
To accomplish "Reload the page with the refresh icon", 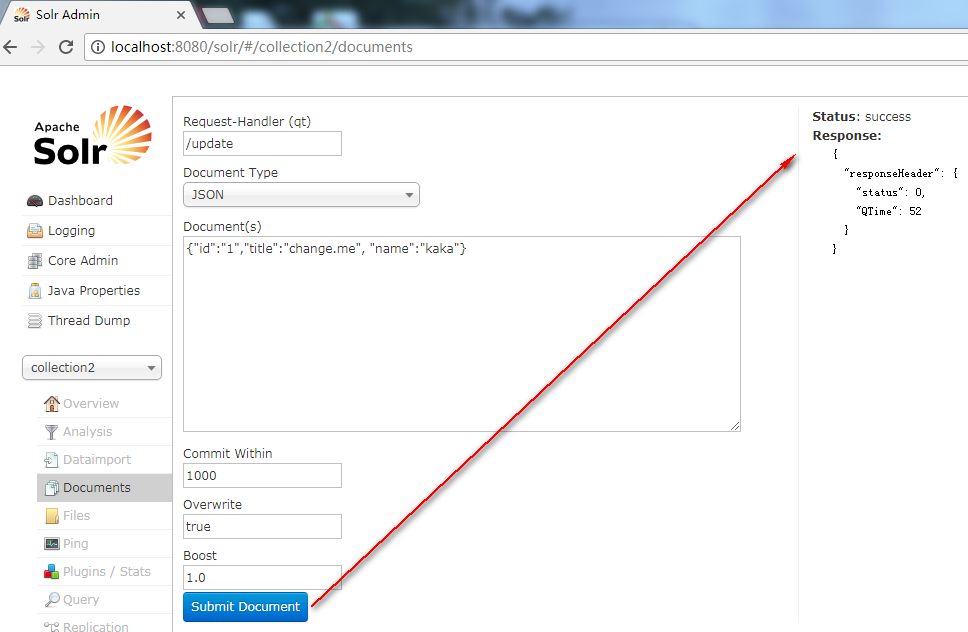I will click(66, 47).
